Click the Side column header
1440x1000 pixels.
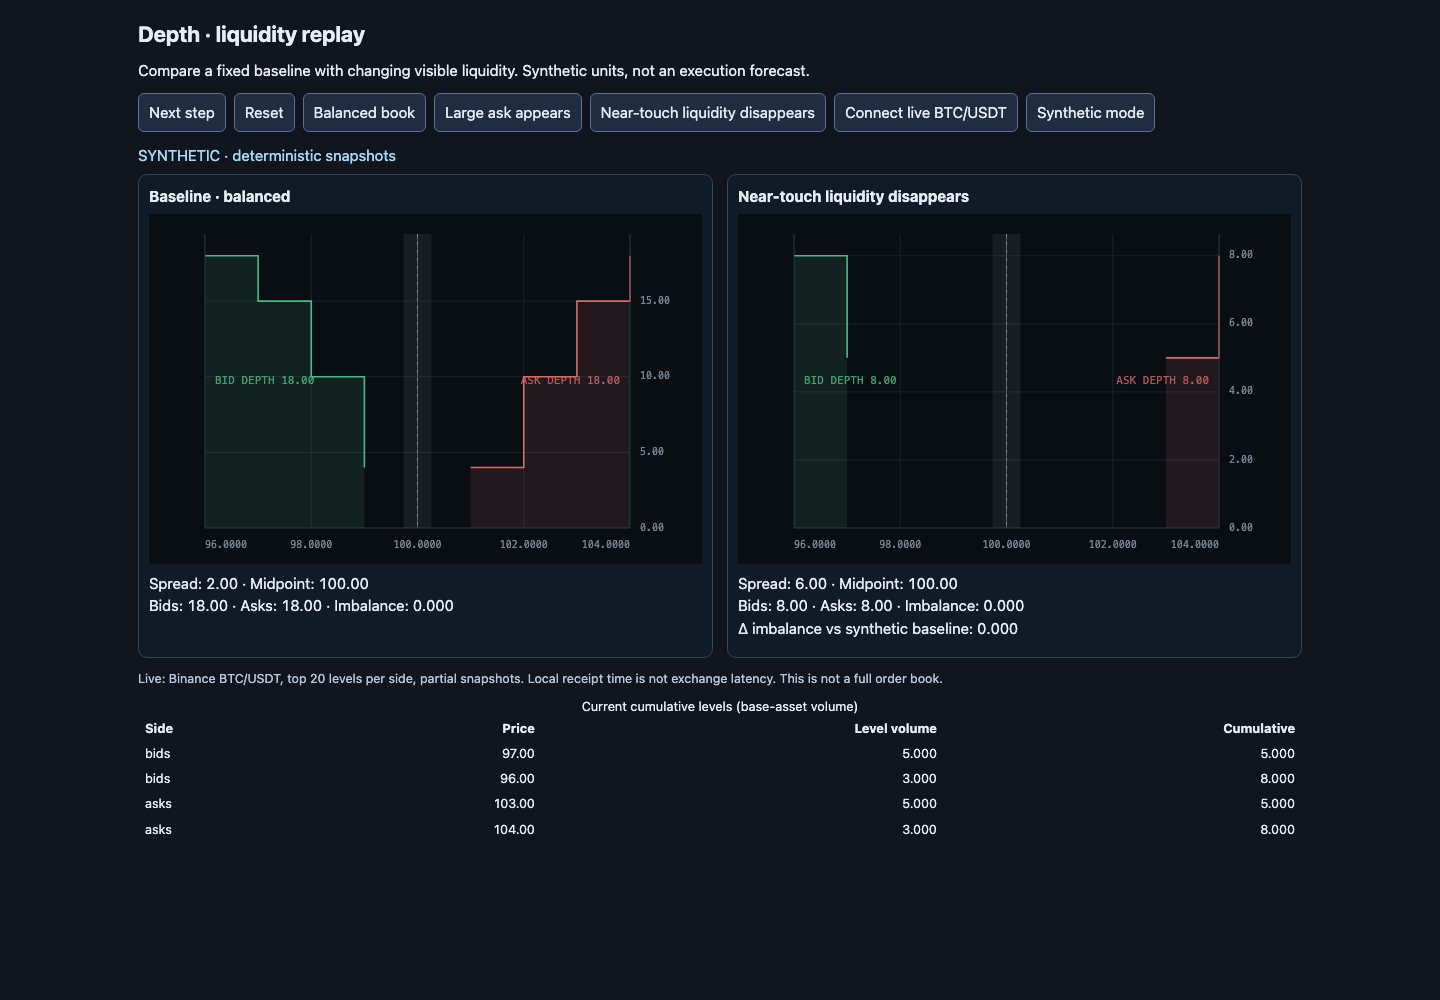(159, 729)
